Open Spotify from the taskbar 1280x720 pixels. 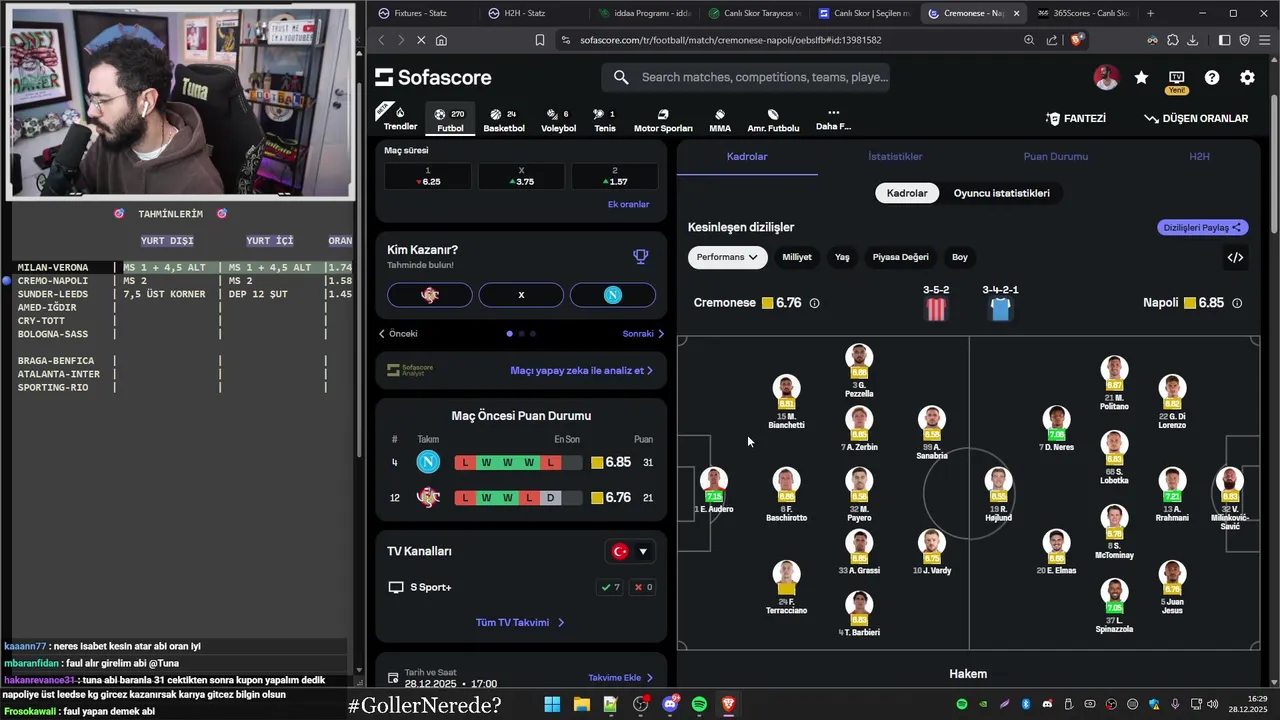click(x=699, y=704)
